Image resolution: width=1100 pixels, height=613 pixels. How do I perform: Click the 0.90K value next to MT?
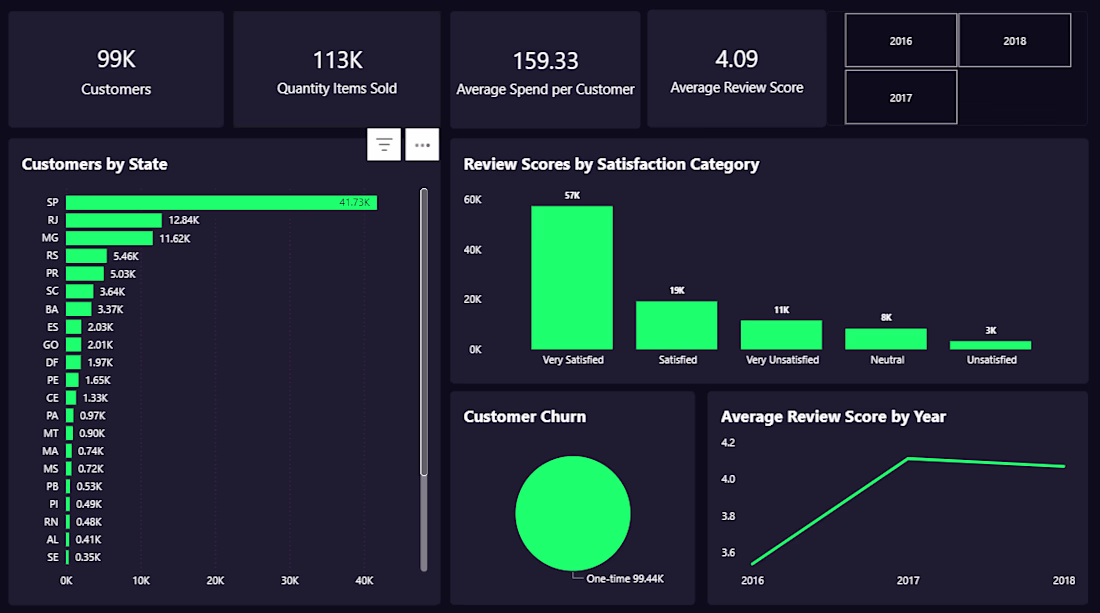pyautogui.click(x=92, y=433)
